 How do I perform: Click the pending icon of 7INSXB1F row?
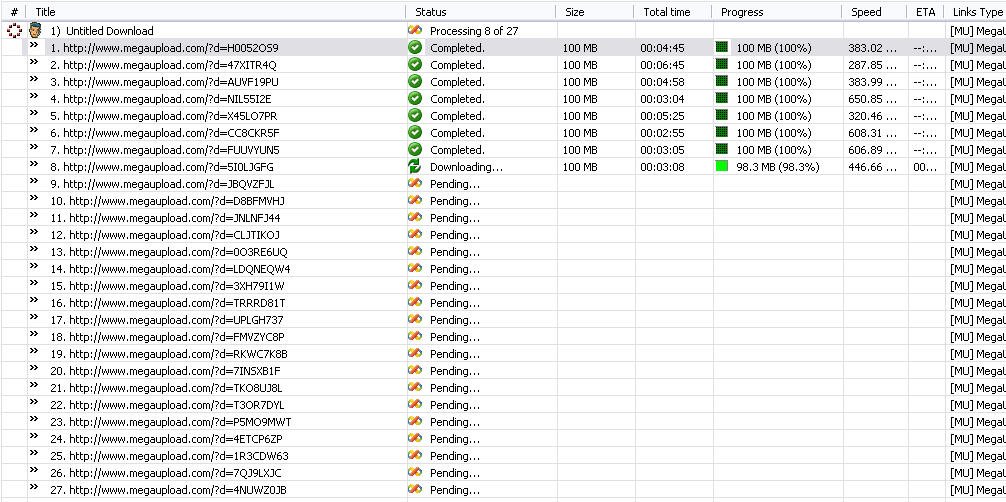[x=415, y=370]
